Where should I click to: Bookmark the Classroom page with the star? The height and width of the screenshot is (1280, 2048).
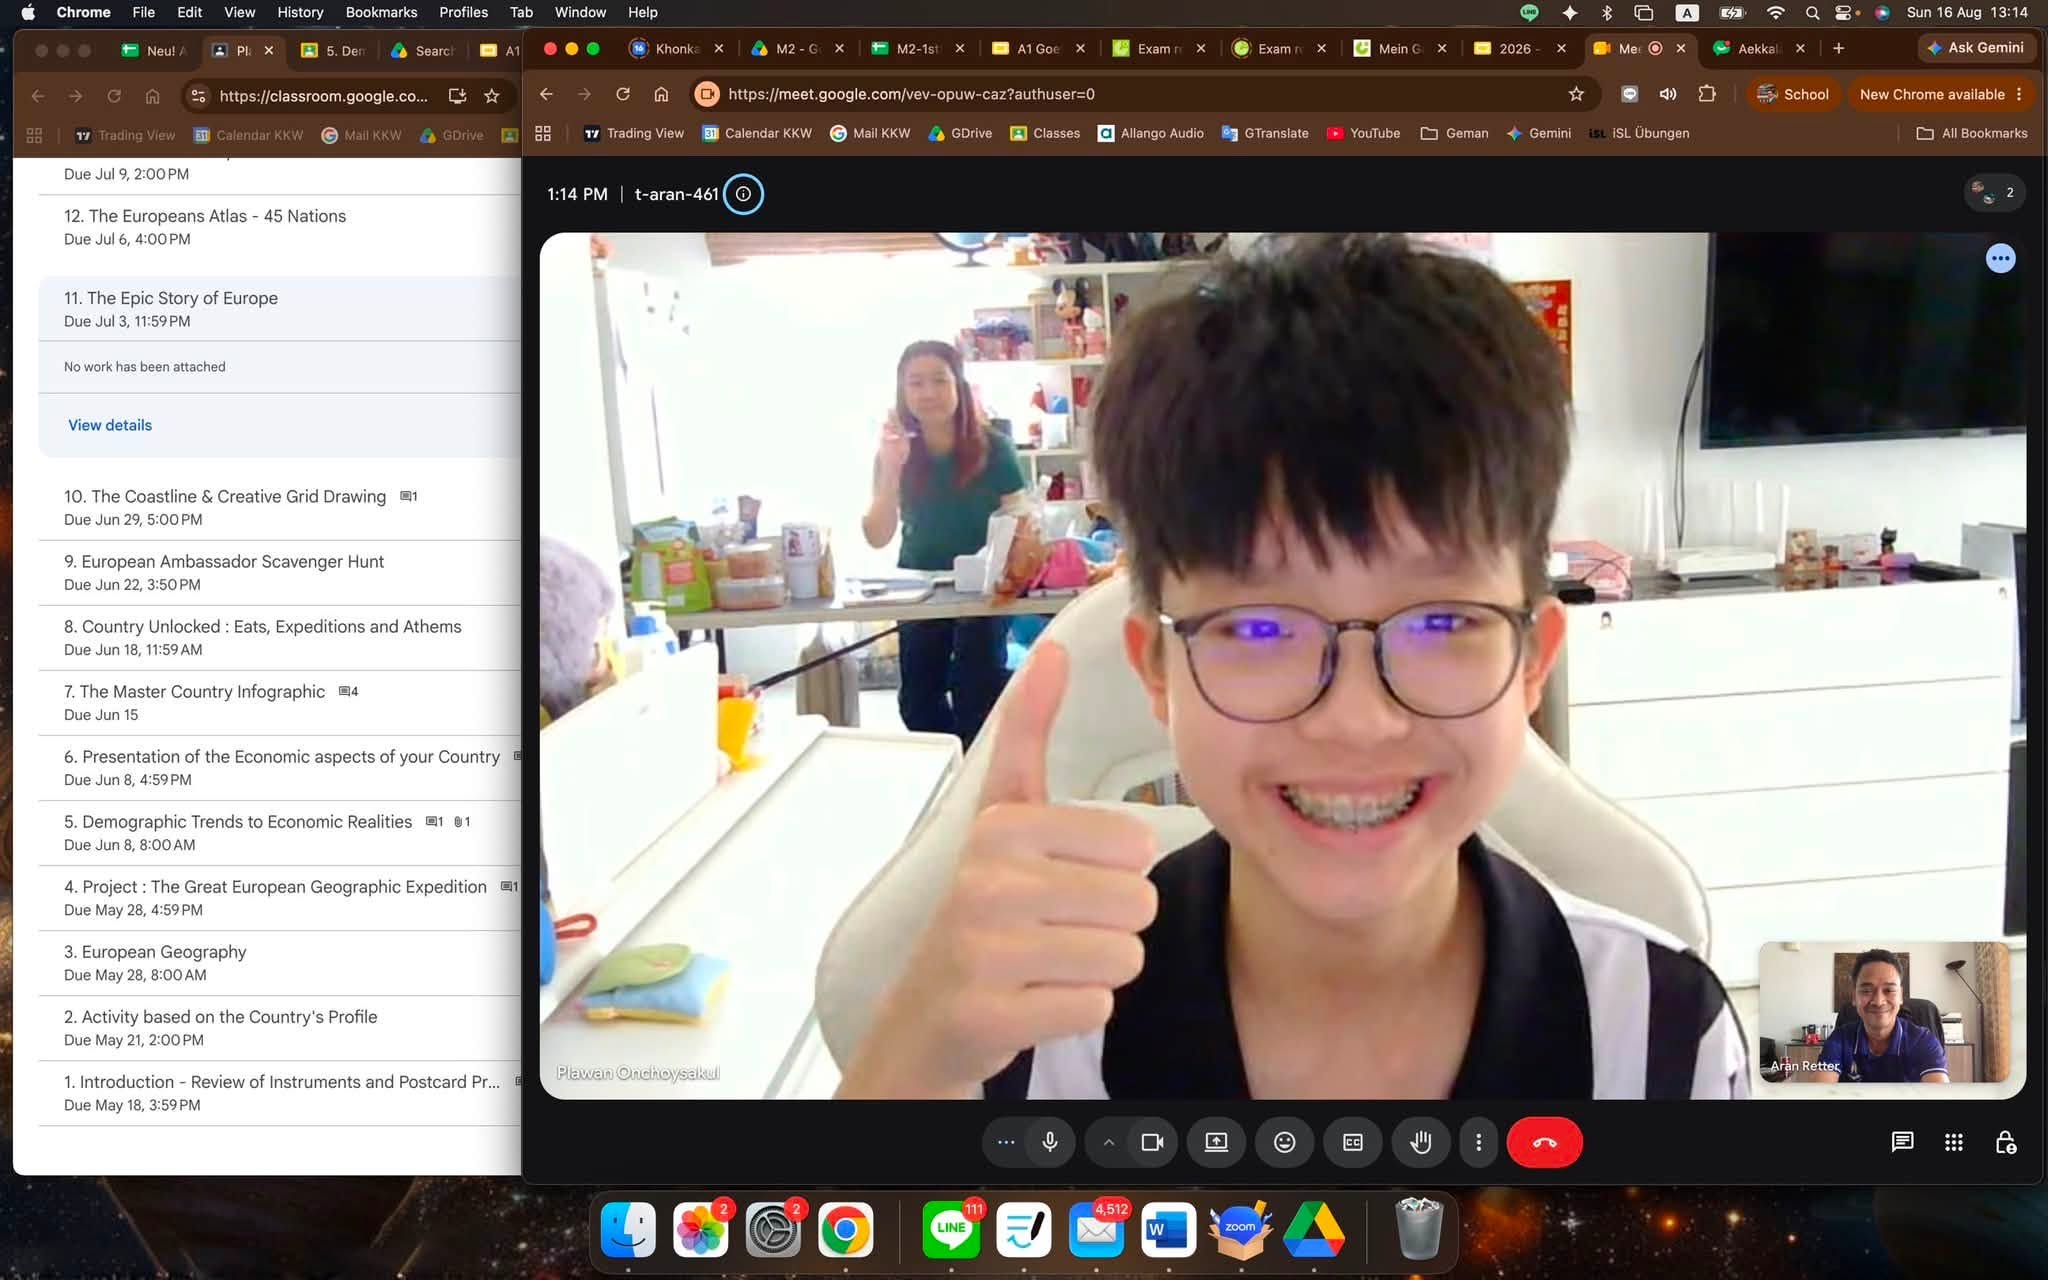pos(491,96)
